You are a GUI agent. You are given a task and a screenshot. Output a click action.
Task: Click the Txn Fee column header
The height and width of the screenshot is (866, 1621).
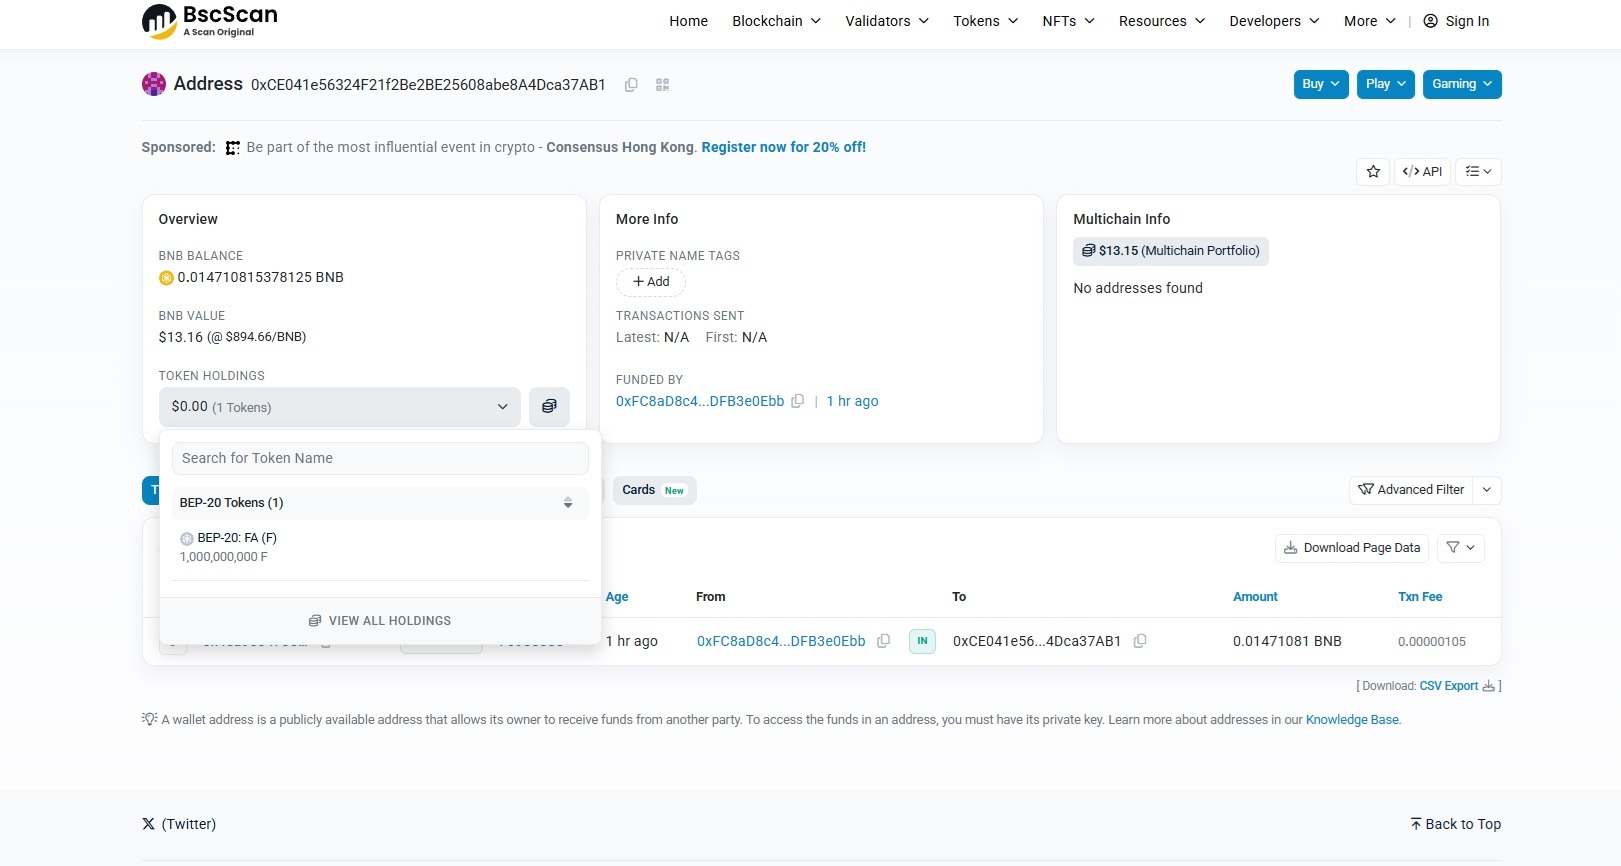[1420, 597]
